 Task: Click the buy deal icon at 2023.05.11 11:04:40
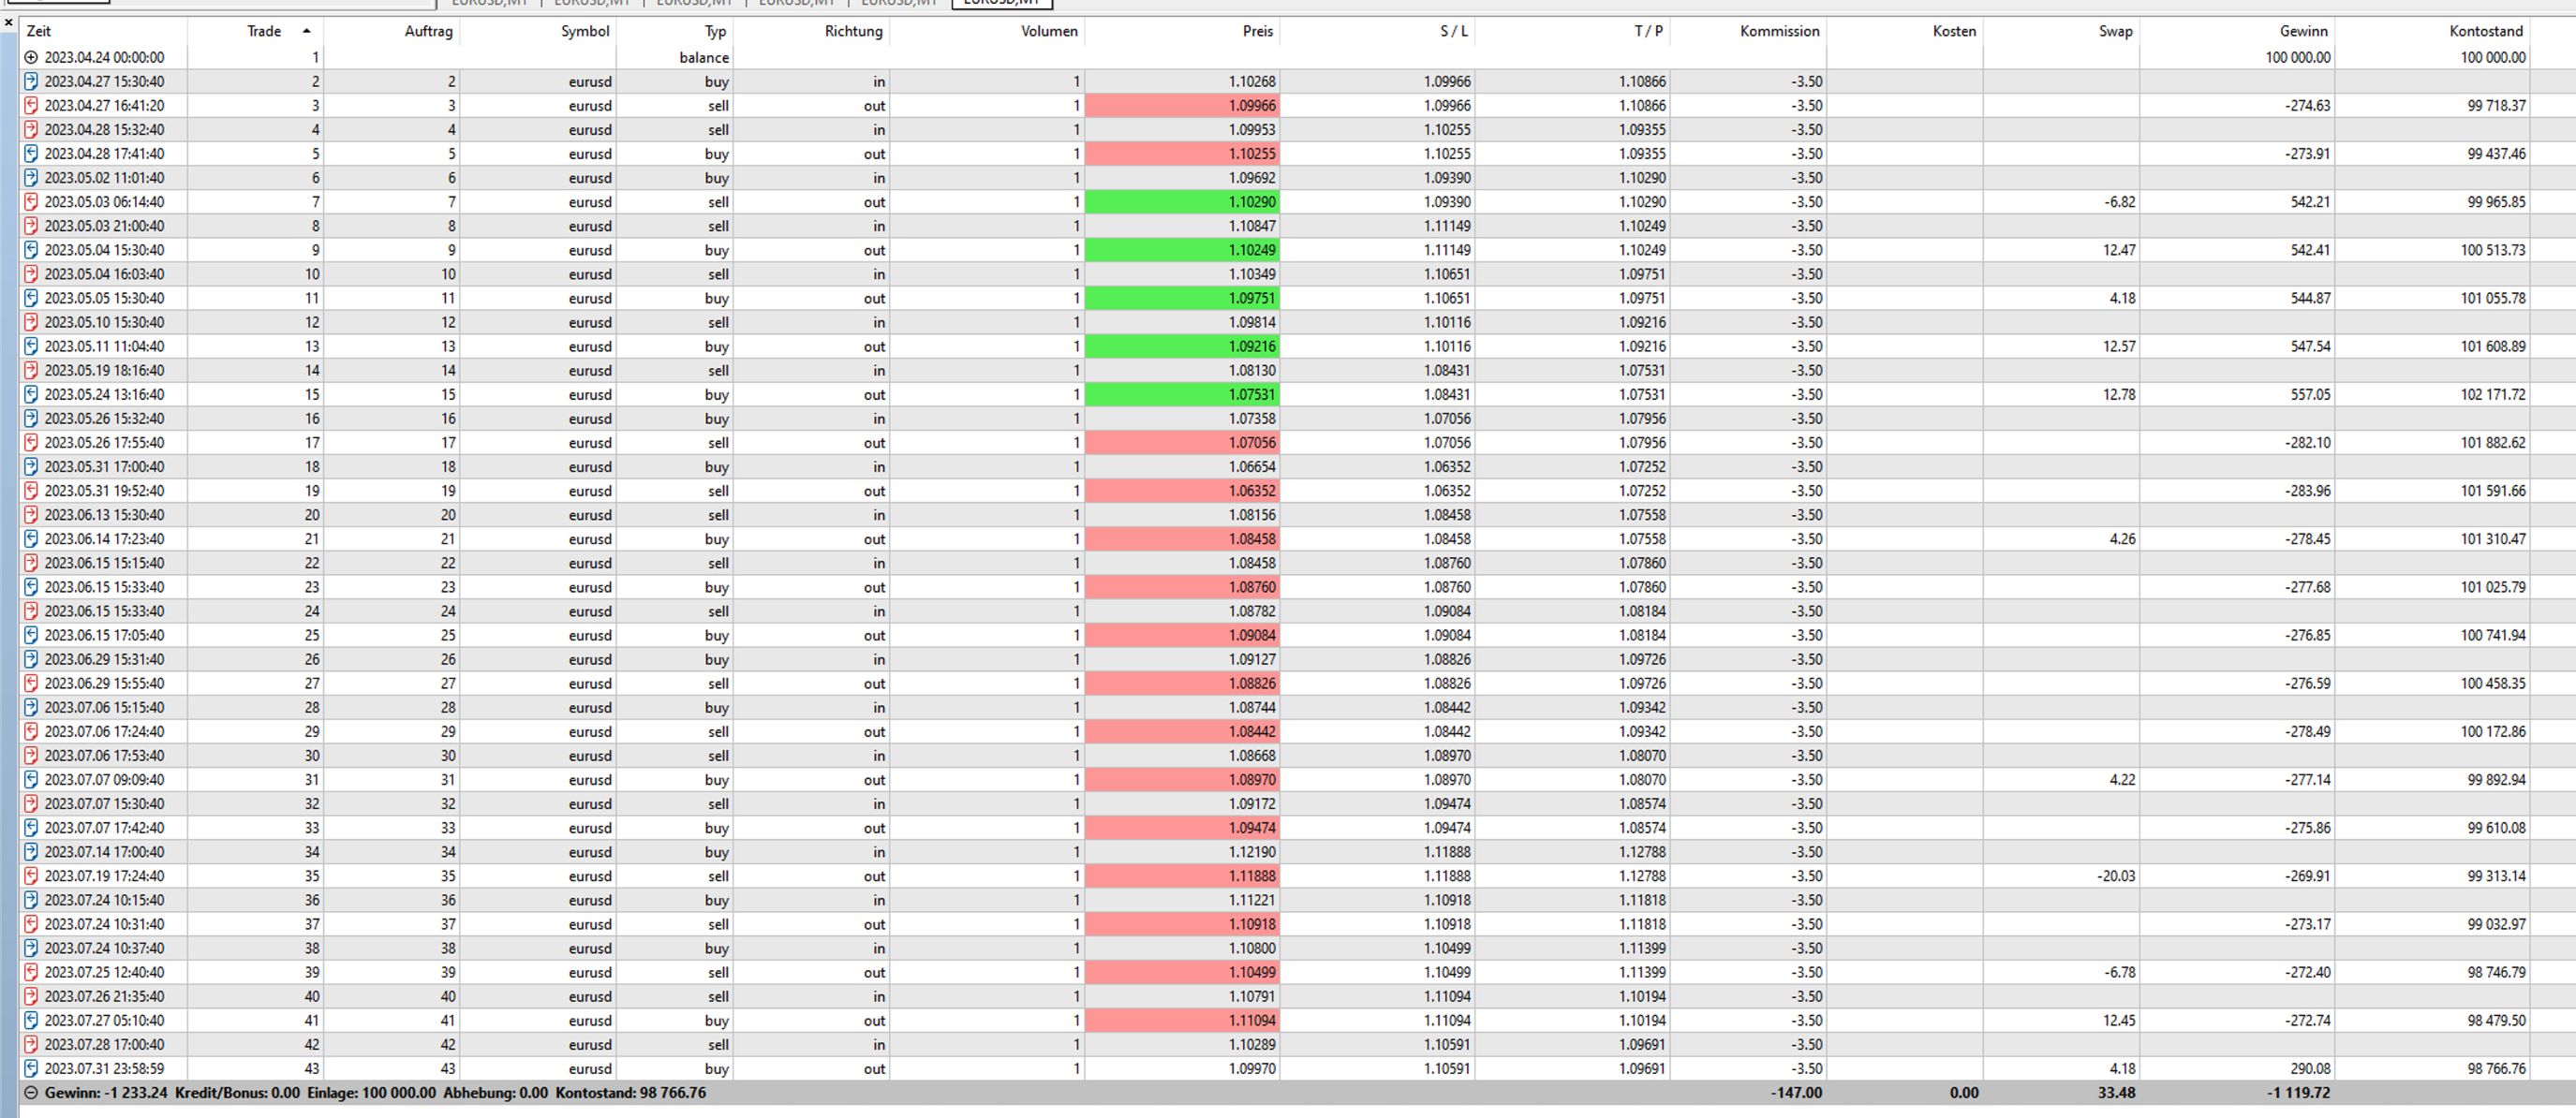(x=31, y=346)
